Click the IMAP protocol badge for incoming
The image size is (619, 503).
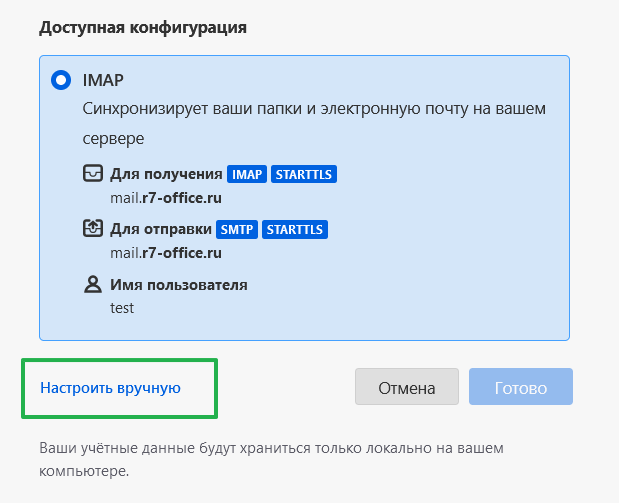tap(247, 174)
